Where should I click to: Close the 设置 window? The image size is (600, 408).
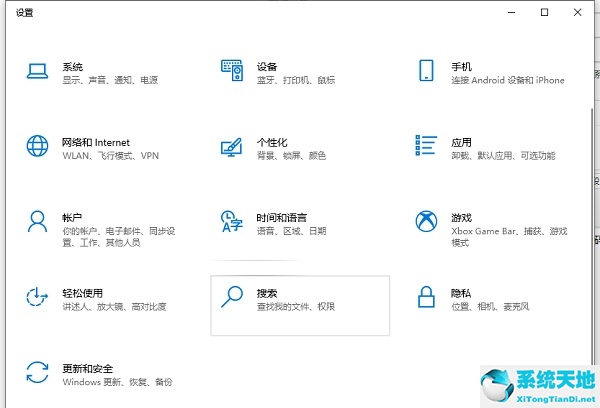(577, 13)
